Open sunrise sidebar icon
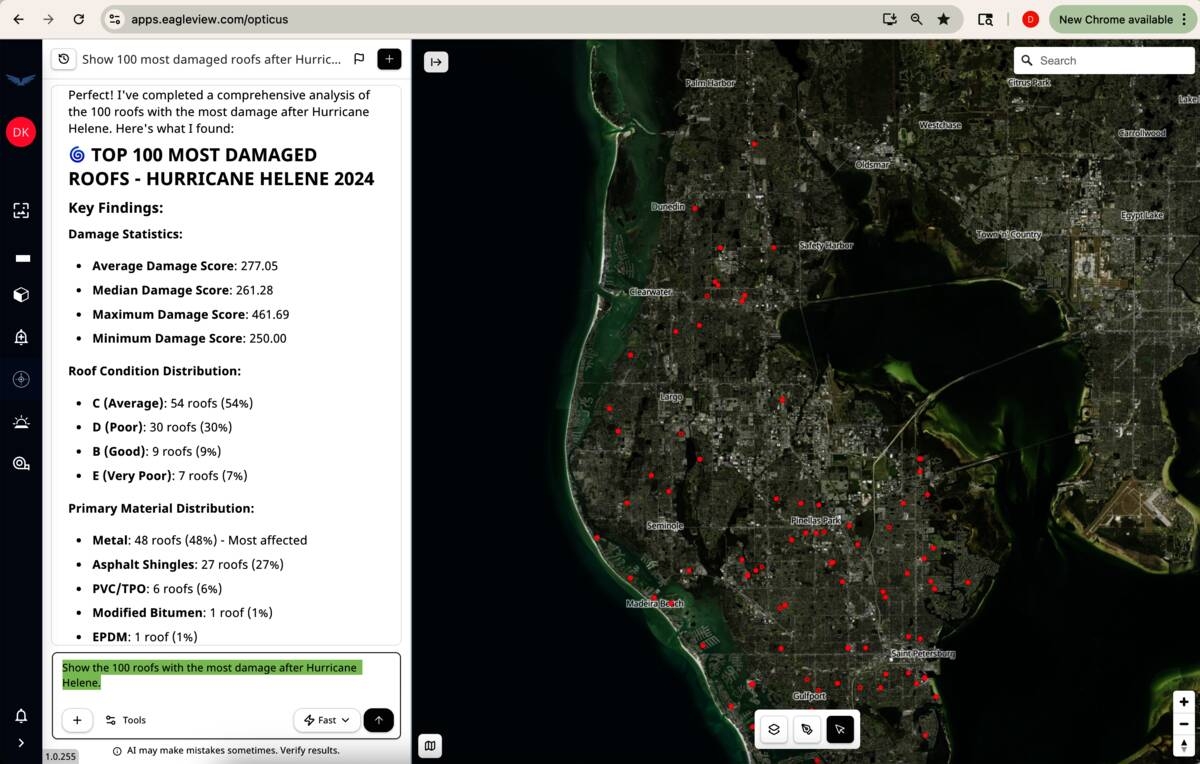Screen dimensions: 1200x764 (21, 422)
